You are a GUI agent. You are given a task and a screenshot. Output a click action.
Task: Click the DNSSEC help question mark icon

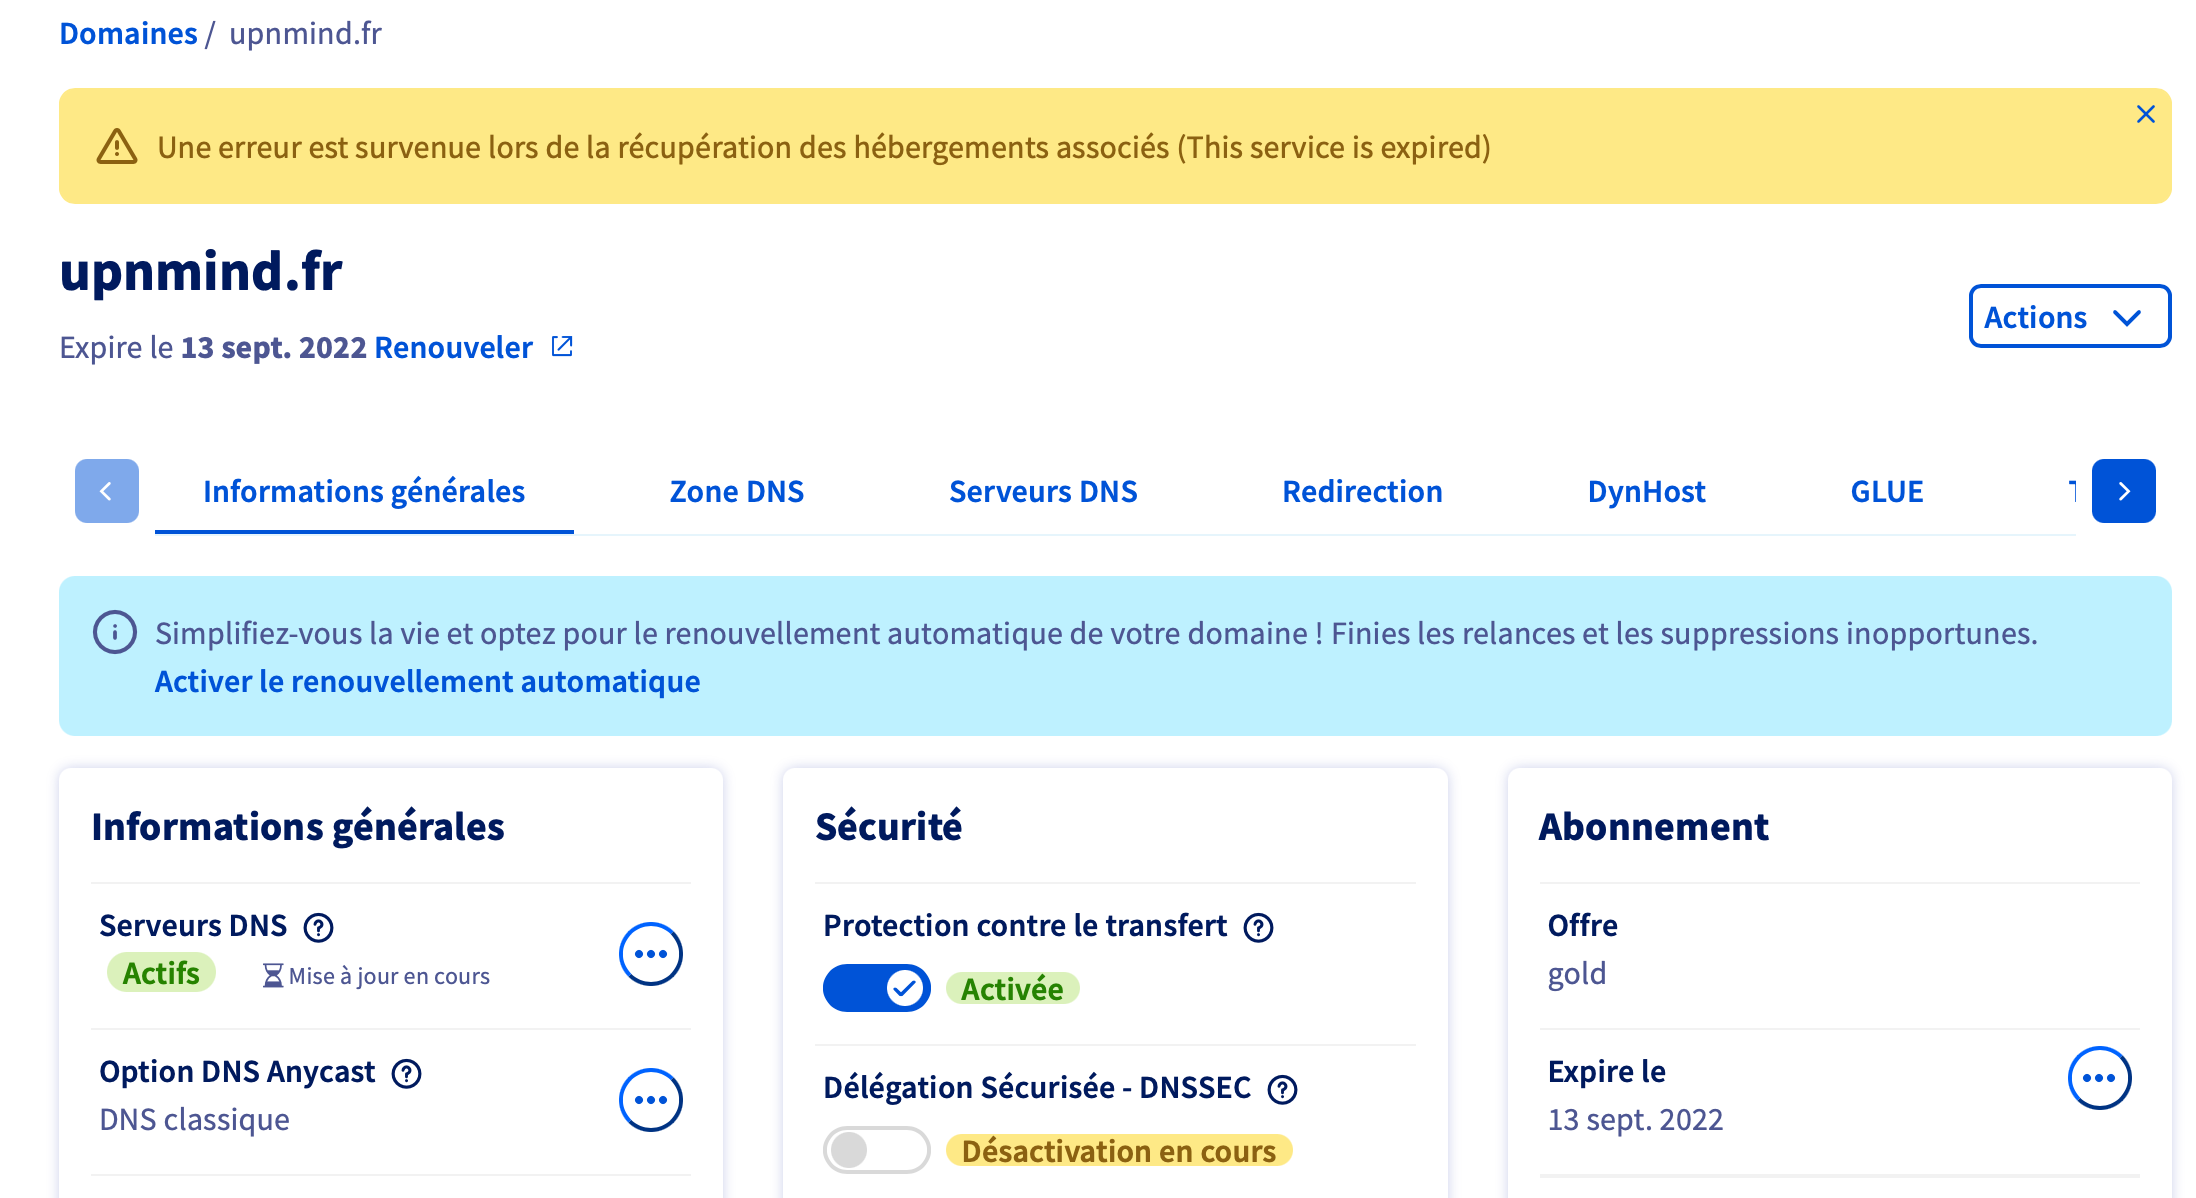coord(1282,1089)
